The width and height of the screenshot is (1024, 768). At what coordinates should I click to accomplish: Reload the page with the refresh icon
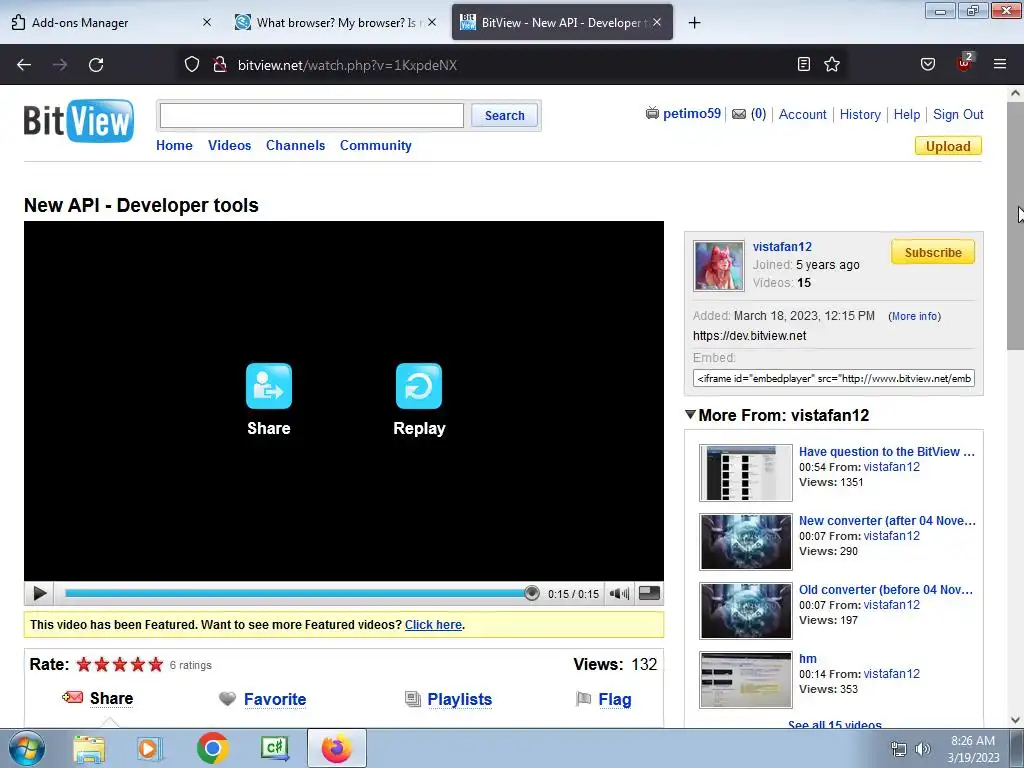tap(96, 65)
